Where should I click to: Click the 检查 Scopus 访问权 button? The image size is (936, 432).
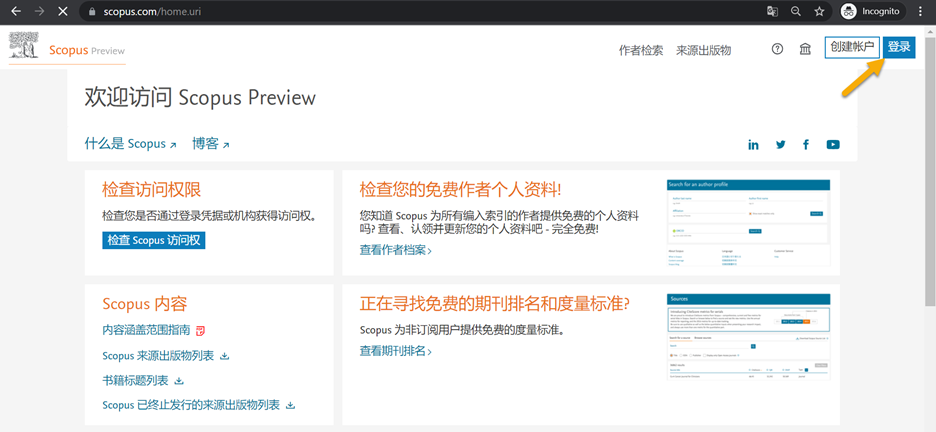(x=153, y=240)
